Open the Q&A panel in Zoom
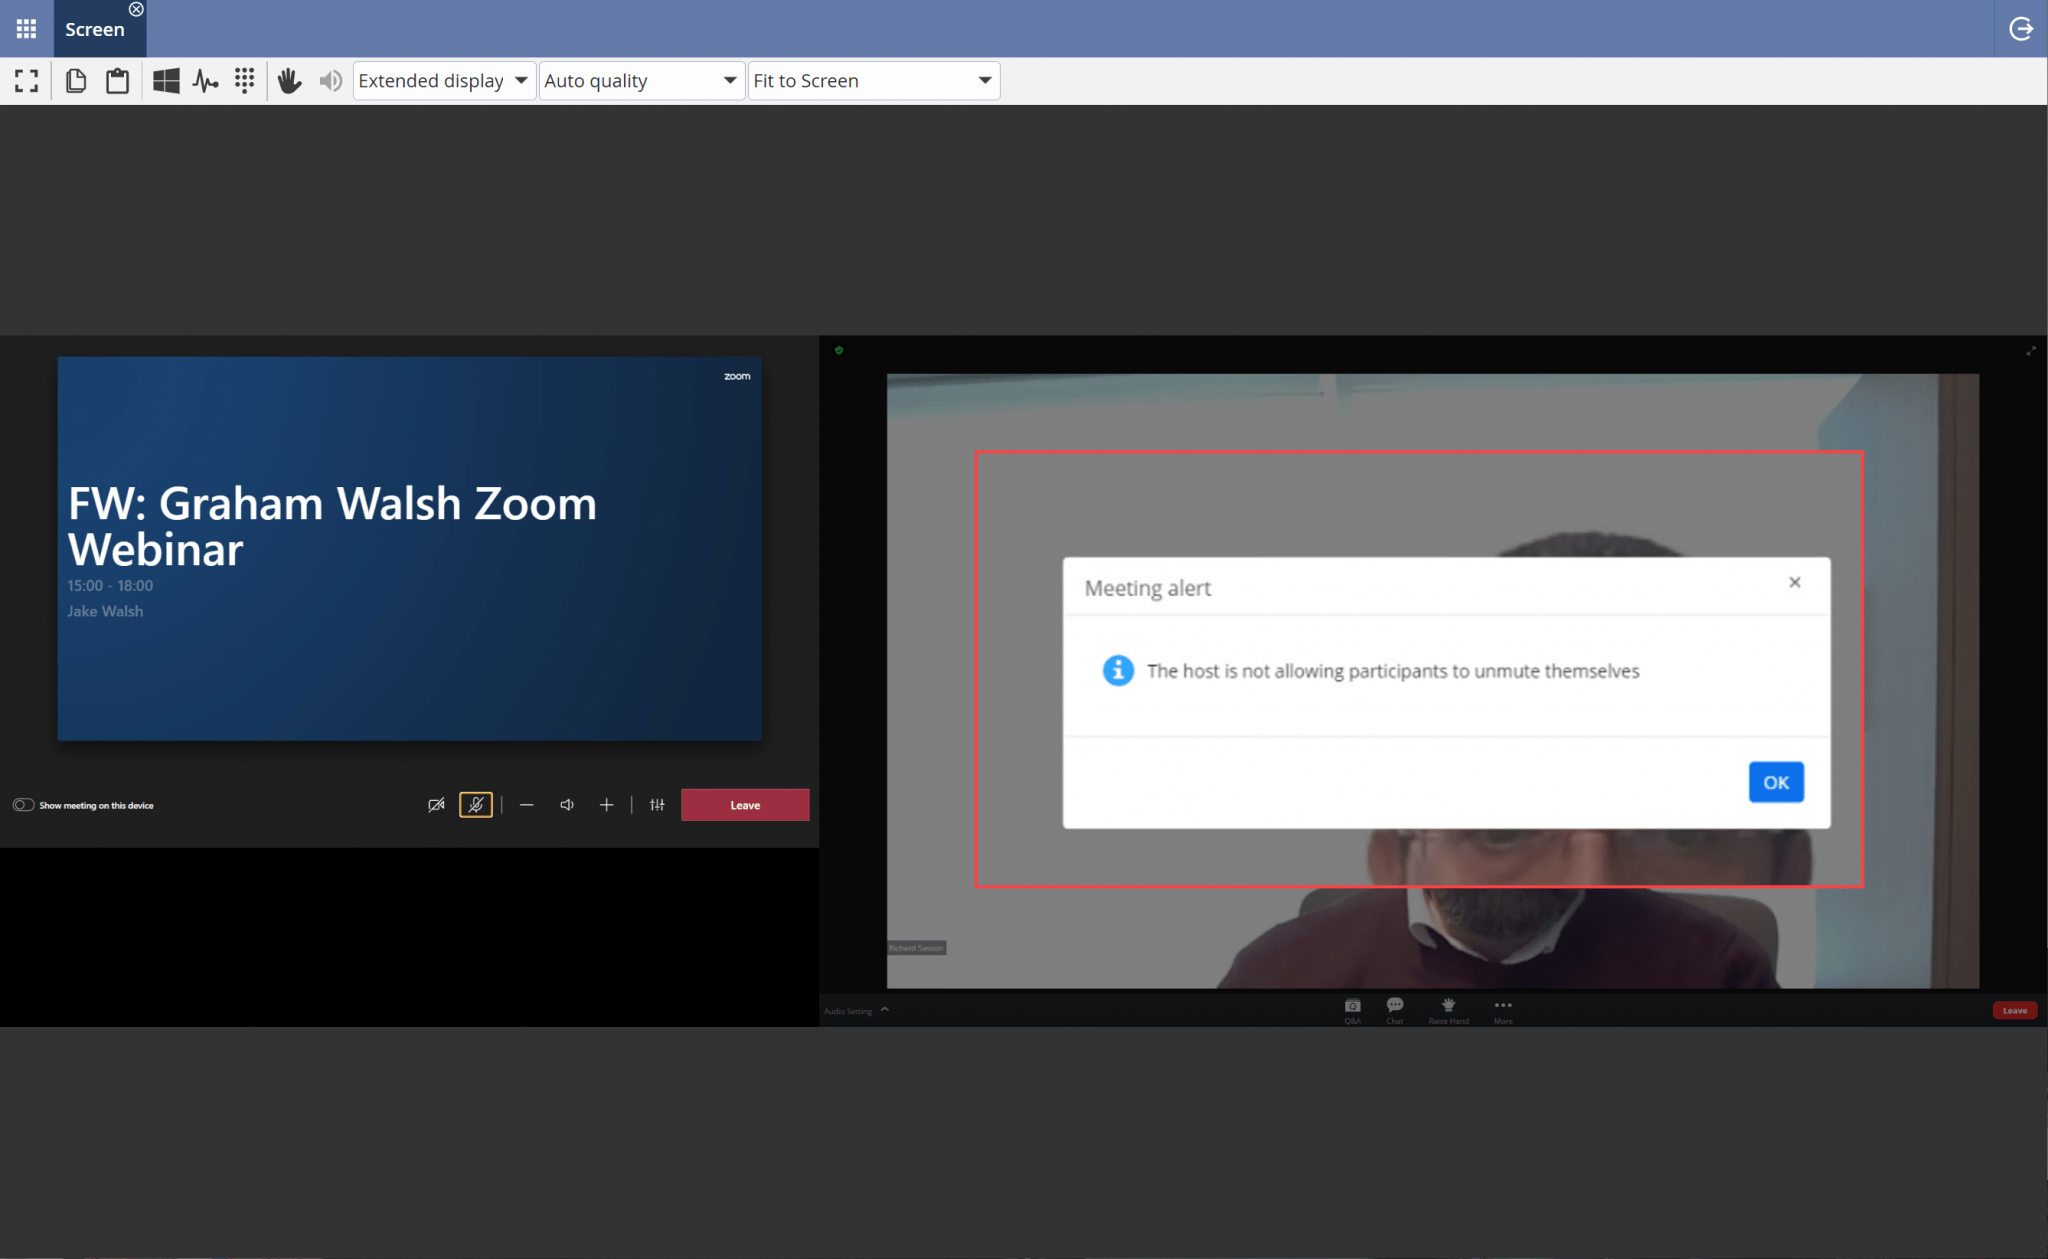 click(x=1353, y=1010)
